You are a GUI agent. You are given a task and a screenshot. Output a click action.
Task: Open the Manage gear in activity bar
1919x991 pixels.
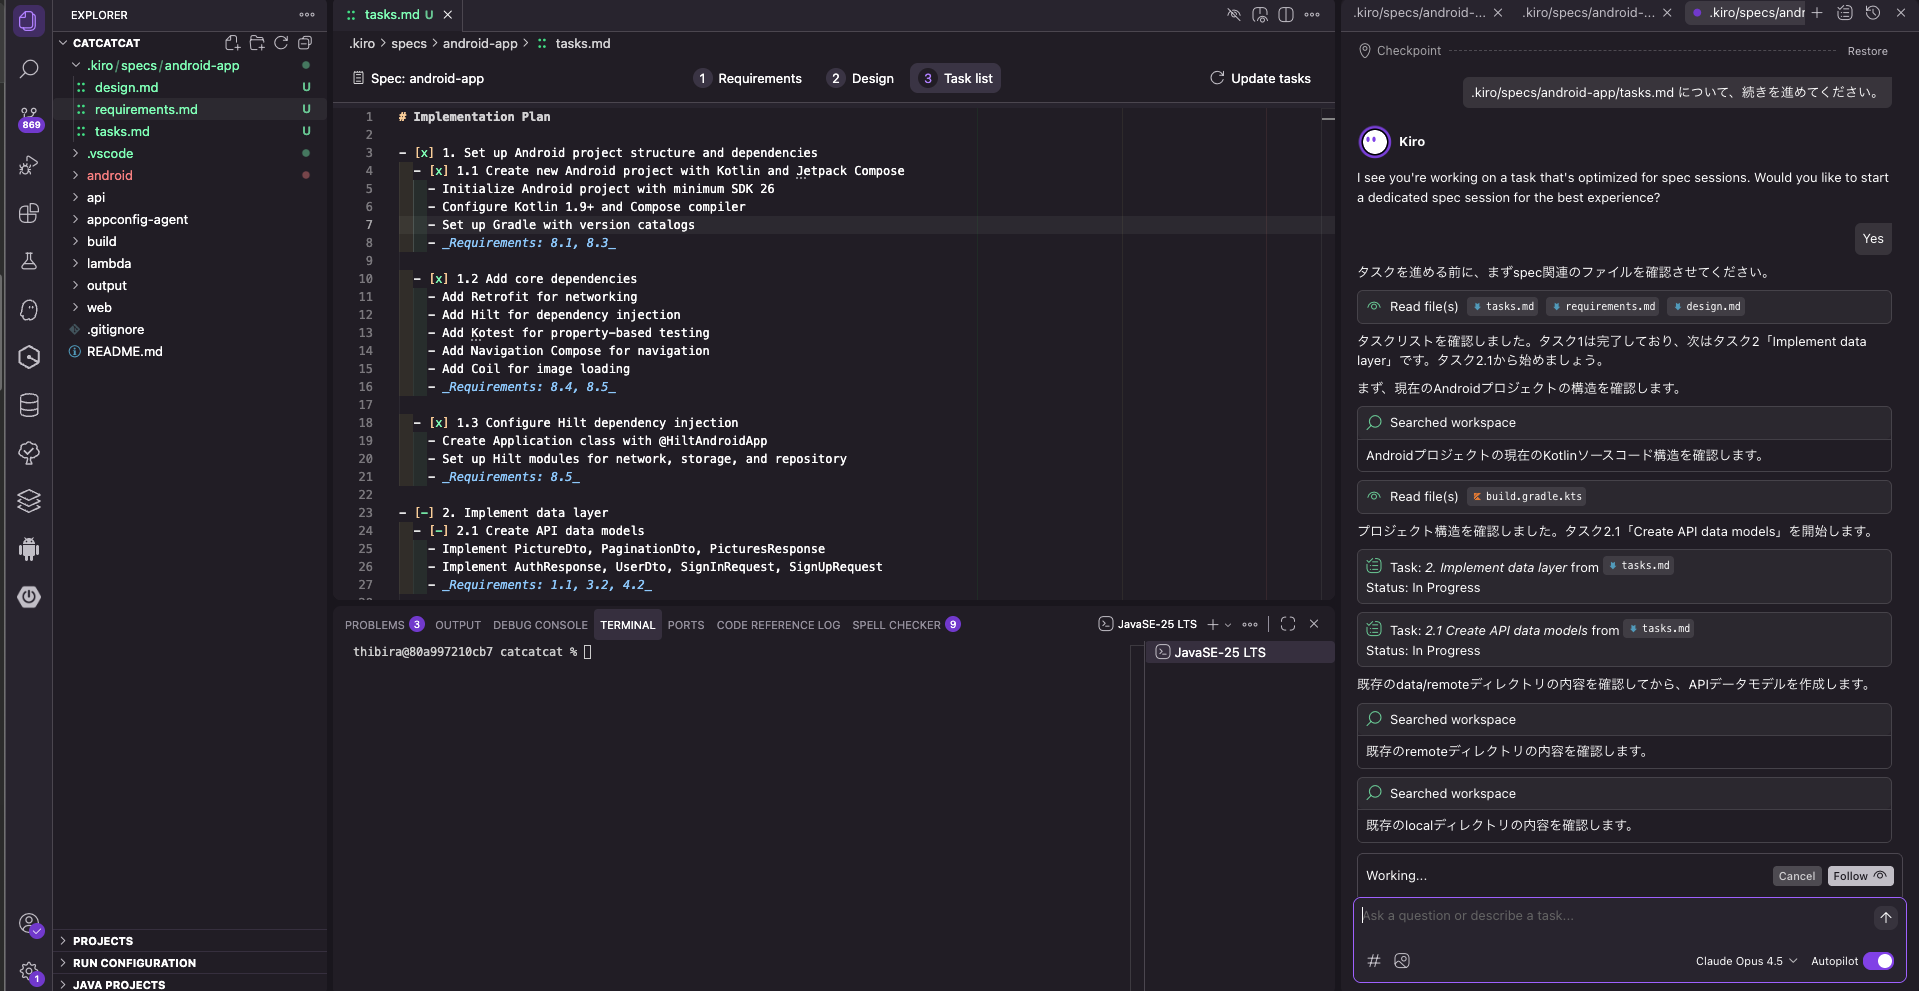click(x=29, y=971)
